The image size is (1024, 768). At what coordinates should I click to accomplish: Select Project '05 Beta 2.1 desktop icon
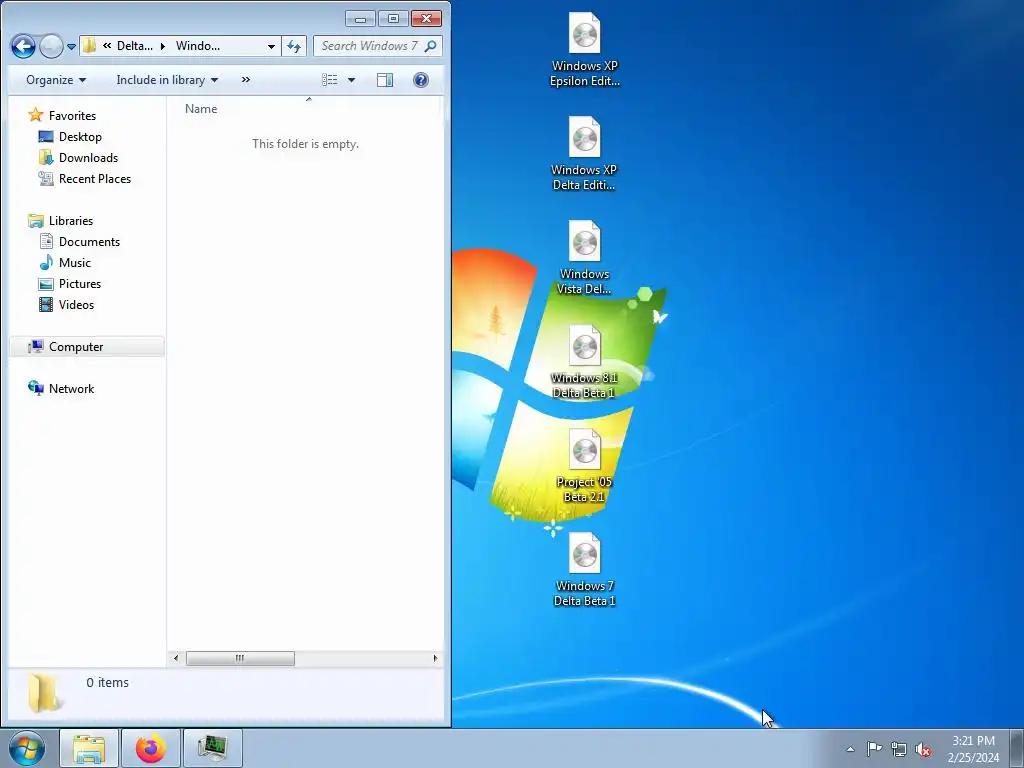pos(584,466)
